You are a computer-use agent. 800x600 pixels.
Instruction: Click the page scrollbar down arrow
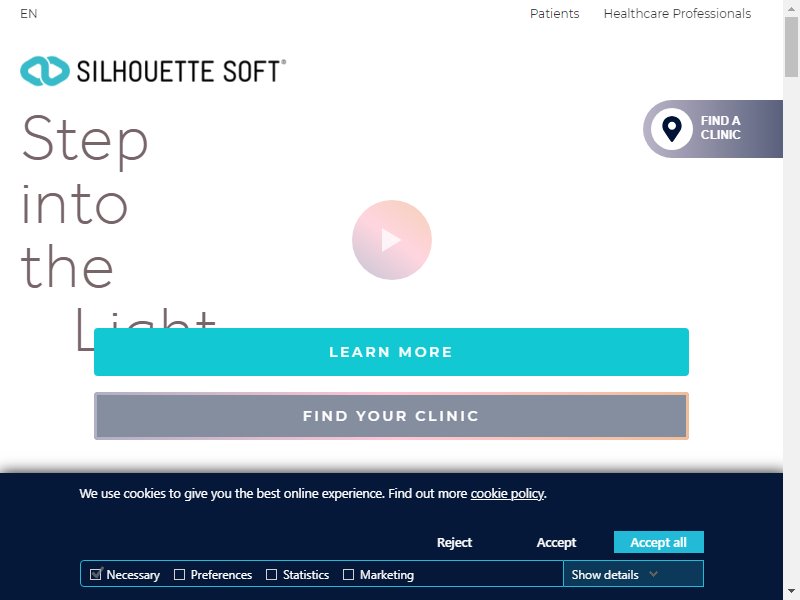(x=791, y=592)
